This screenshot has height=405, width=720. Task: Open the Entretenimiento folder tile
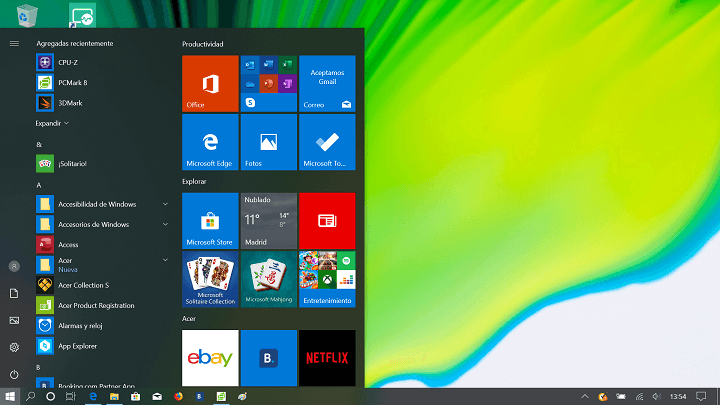tap(327, 279)
